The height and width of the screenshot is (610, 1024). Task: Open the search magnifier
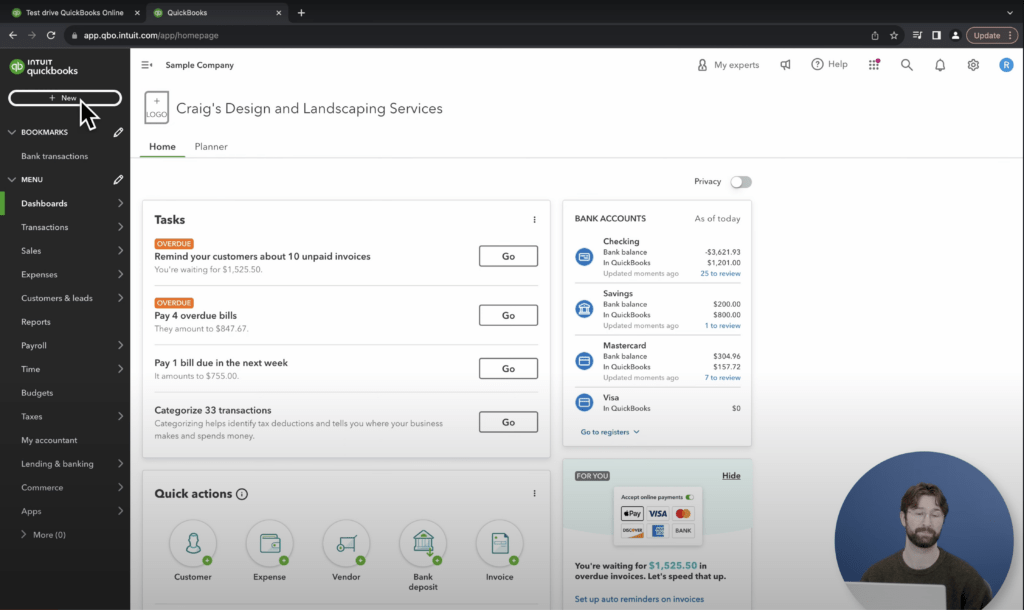[x=906, y=64]
